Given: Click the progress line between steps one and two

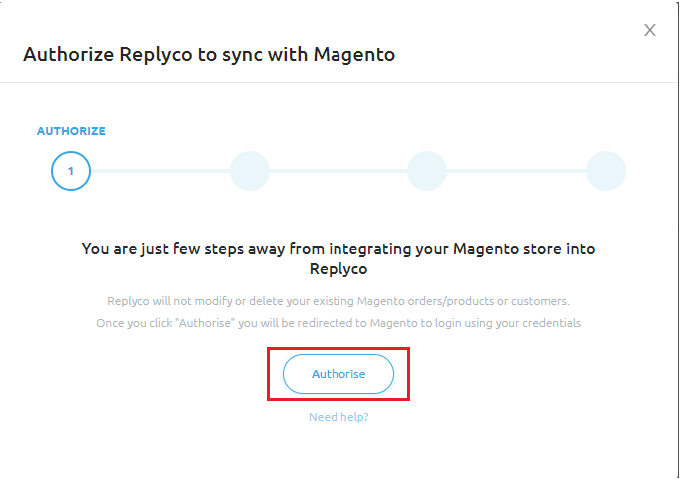Looking at the screenshot, I should click(x=160, y=171).
